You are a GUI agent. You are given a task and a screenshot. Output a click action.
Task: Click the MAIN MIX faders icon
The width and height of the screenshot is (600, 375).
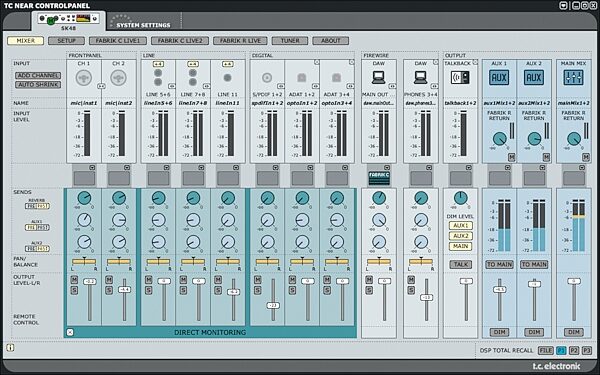573,78
